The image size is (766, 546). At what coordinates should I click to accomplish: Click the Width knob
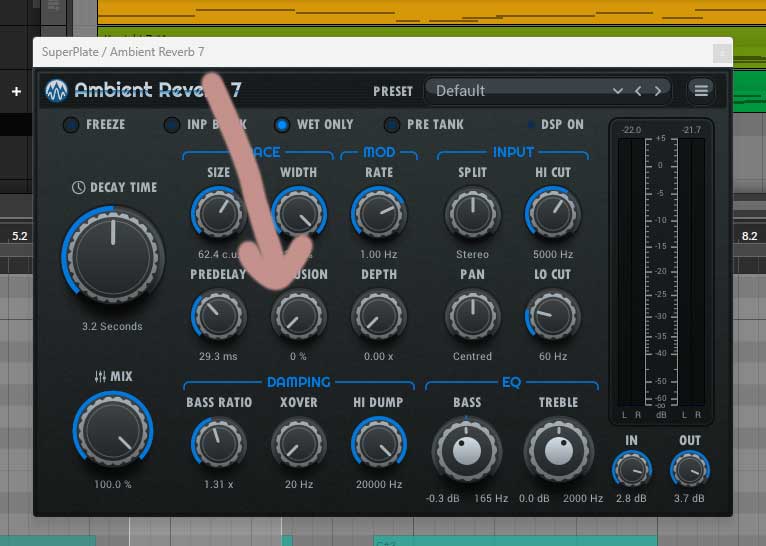[298, 213]
